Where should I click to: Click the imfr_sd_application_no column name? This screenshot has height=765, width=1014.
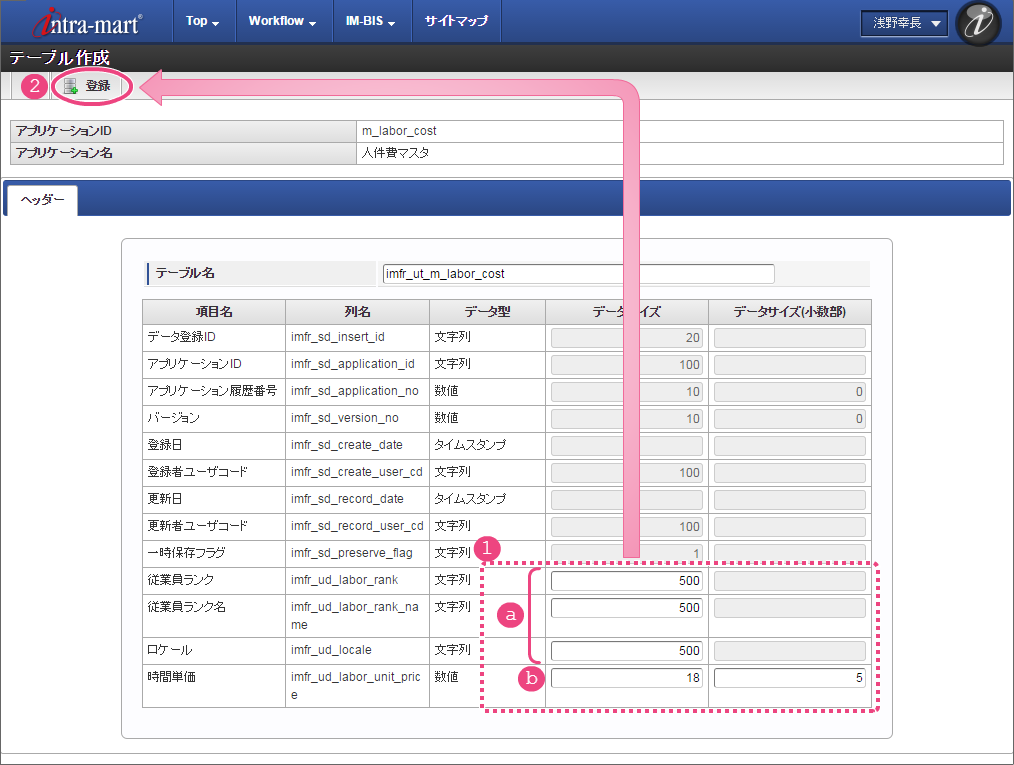[x=354, y=391]
